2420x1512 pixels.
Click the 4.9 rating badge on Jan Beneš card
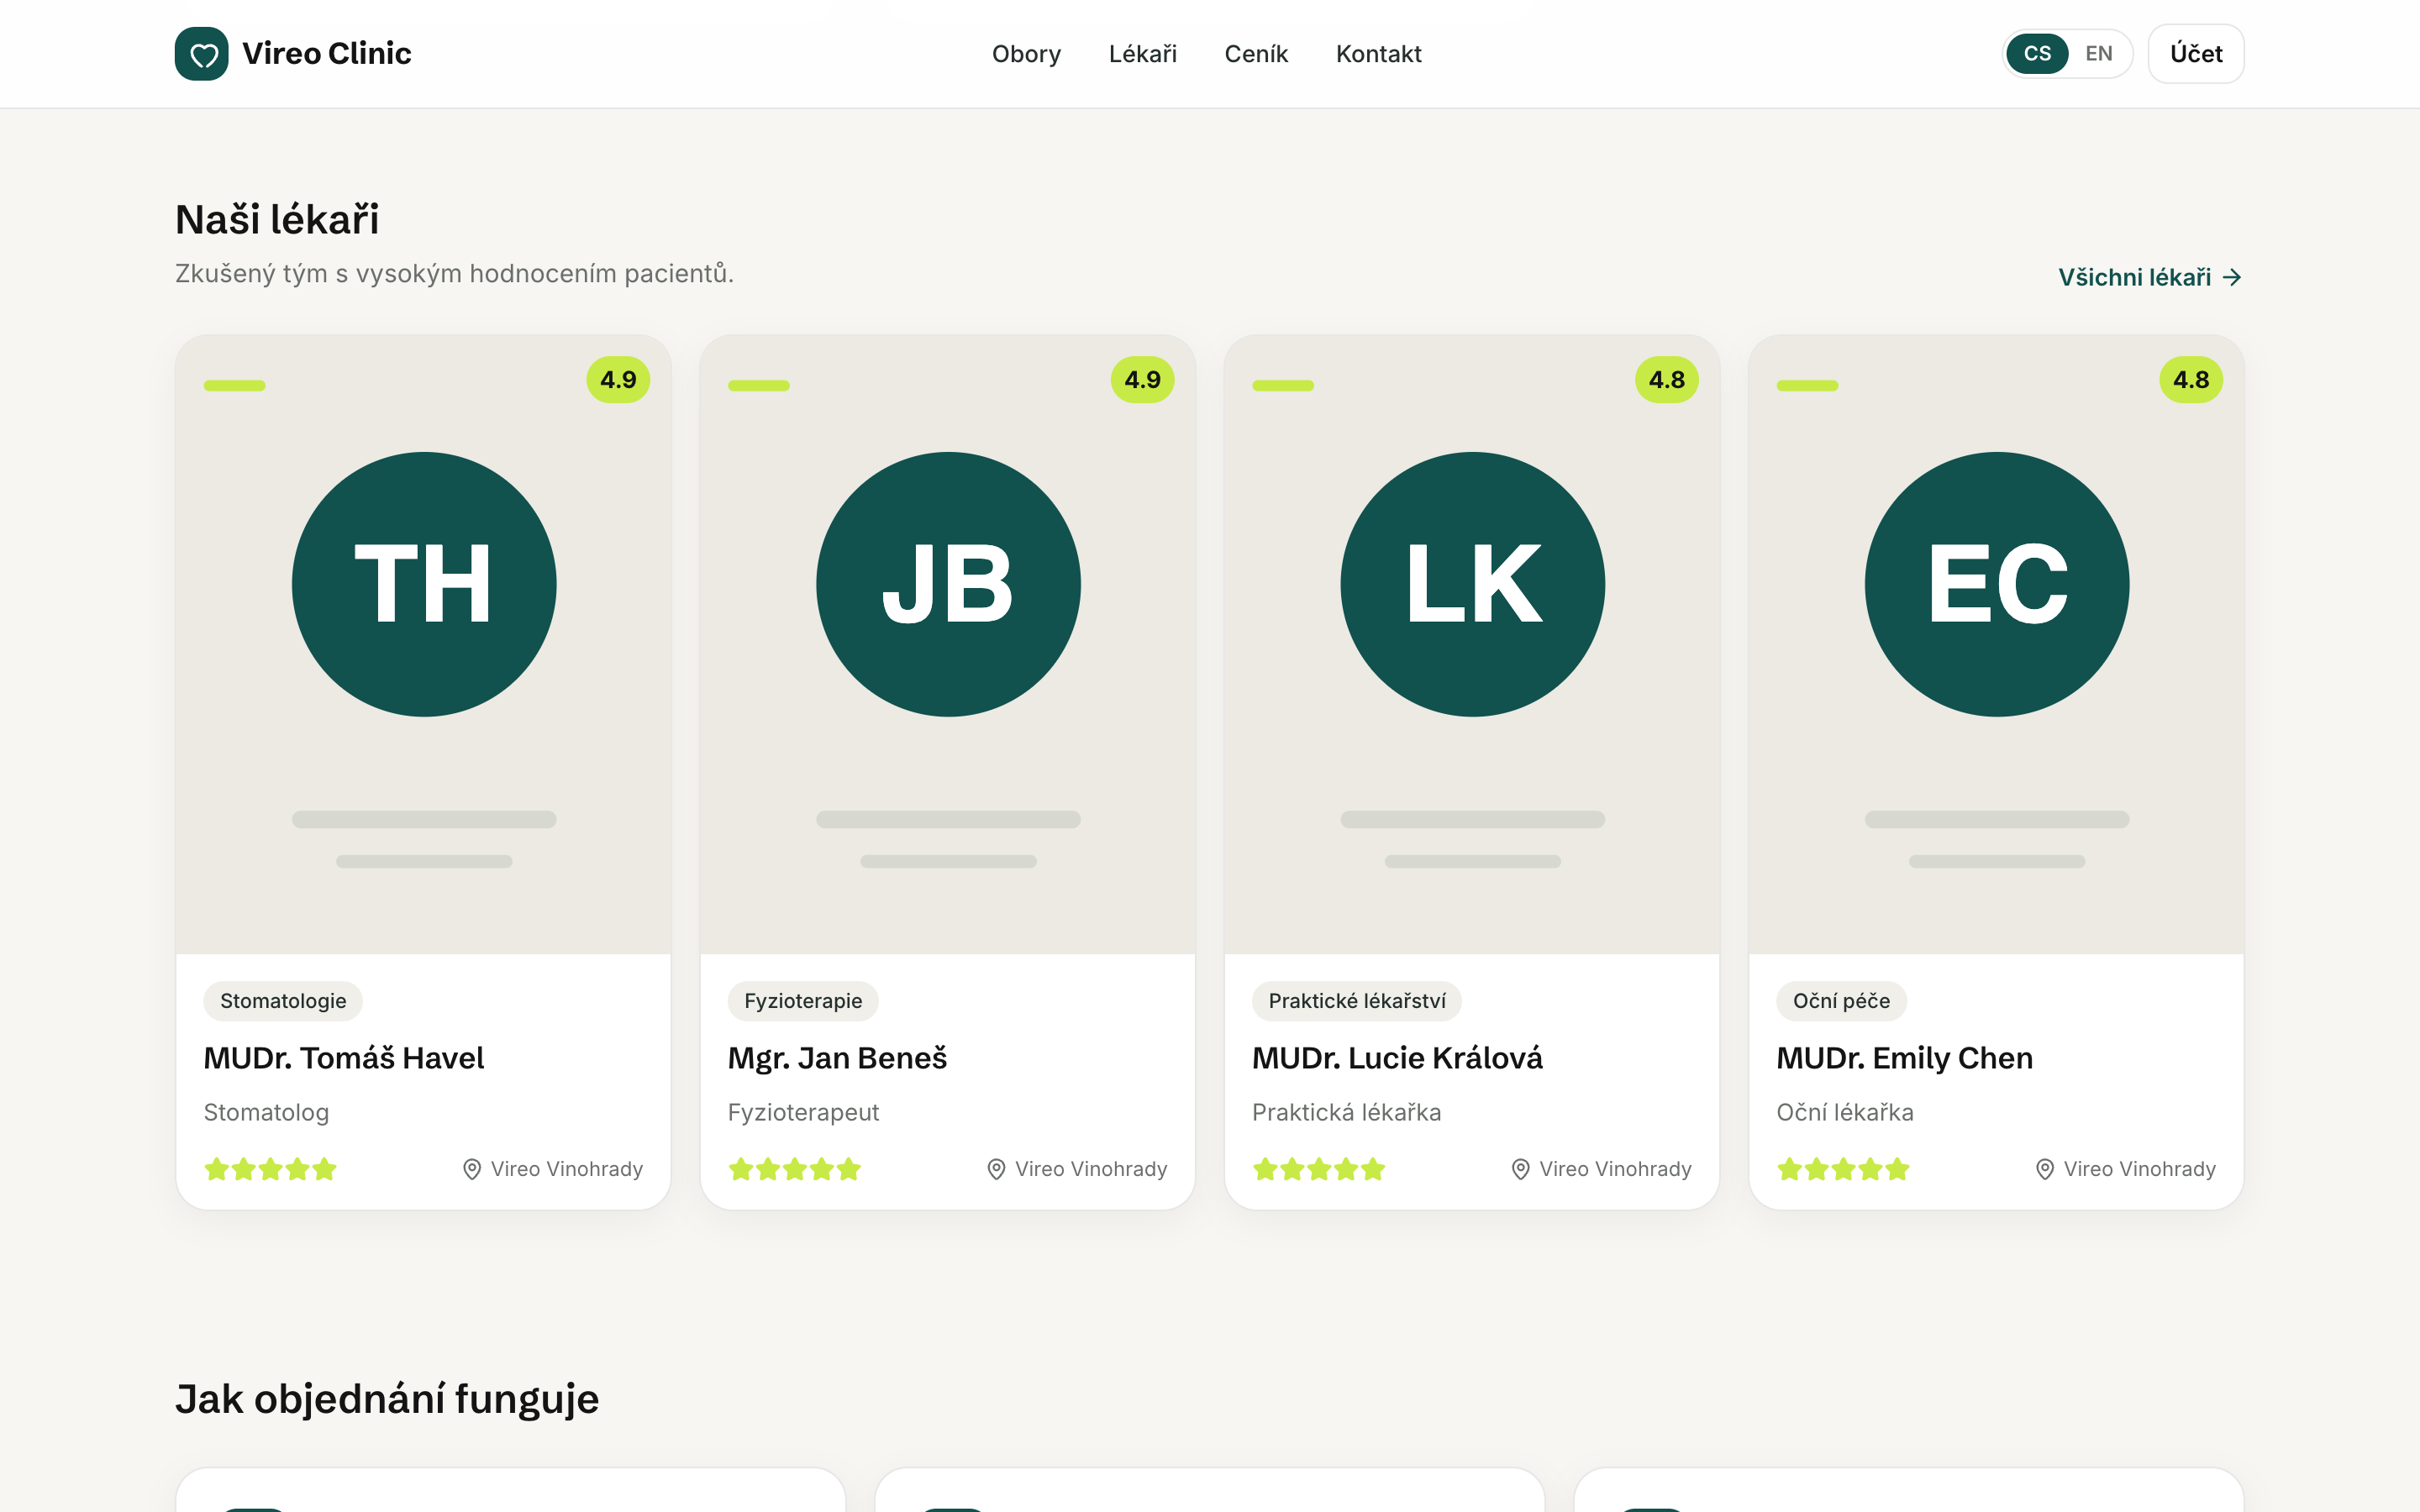1142,380
